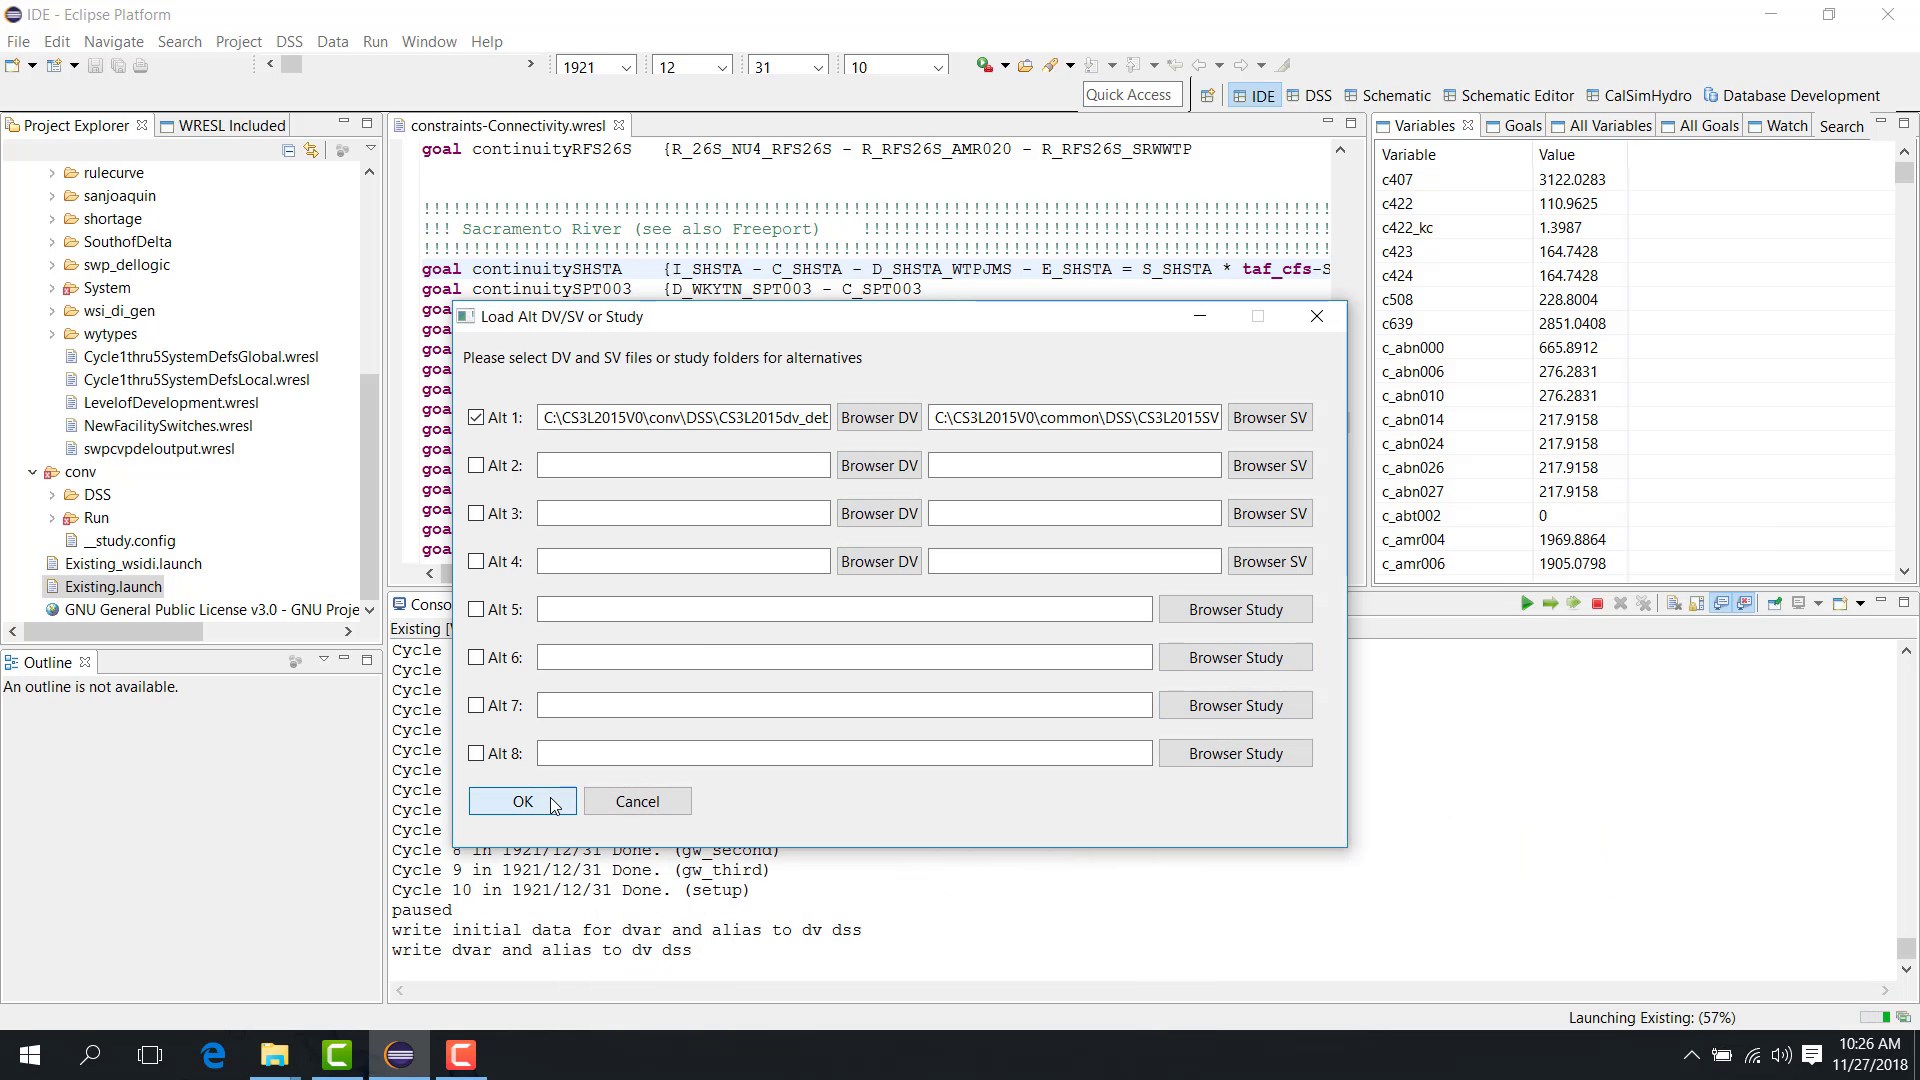Check the Alt 3 checkbox
This screenshot has width=1920, height=1080.
click(476, 513)
